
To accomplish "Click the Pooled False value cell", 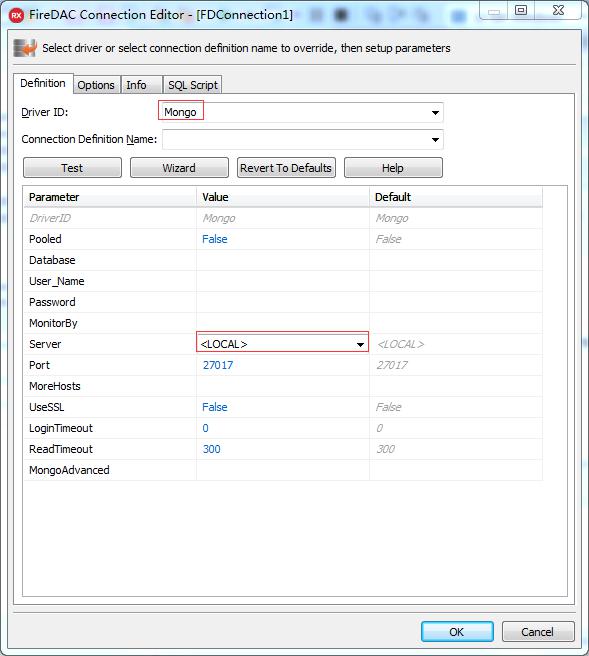I will coord(283,239).
